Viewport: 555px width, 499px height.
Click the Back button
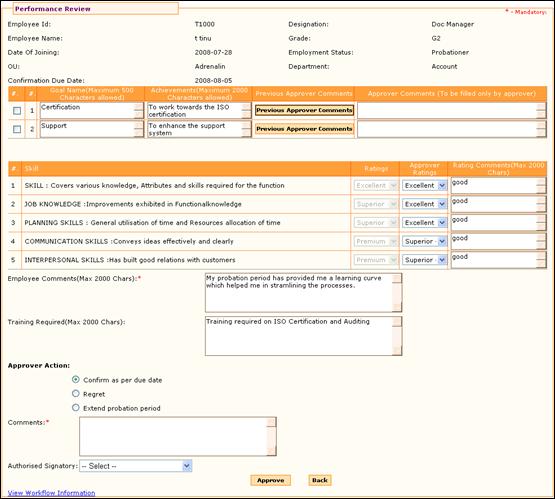tap(320, 480)
